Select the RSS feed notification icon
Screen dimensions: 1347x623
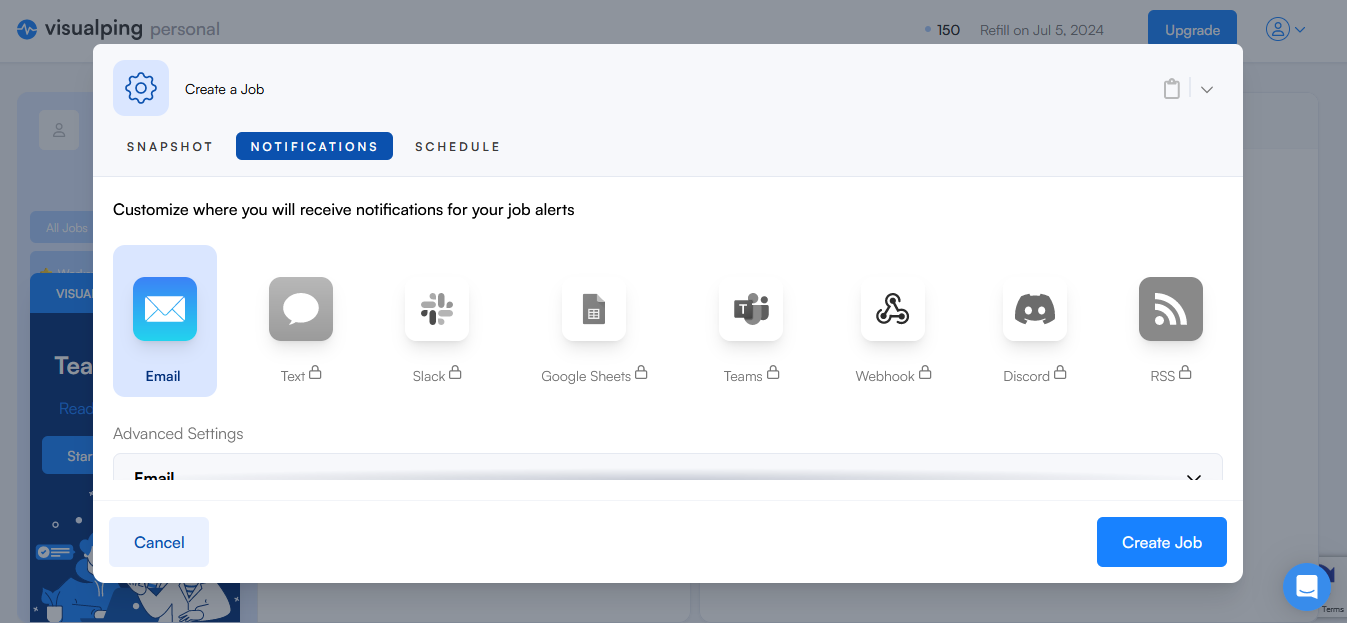click(x=1171, y=309)
